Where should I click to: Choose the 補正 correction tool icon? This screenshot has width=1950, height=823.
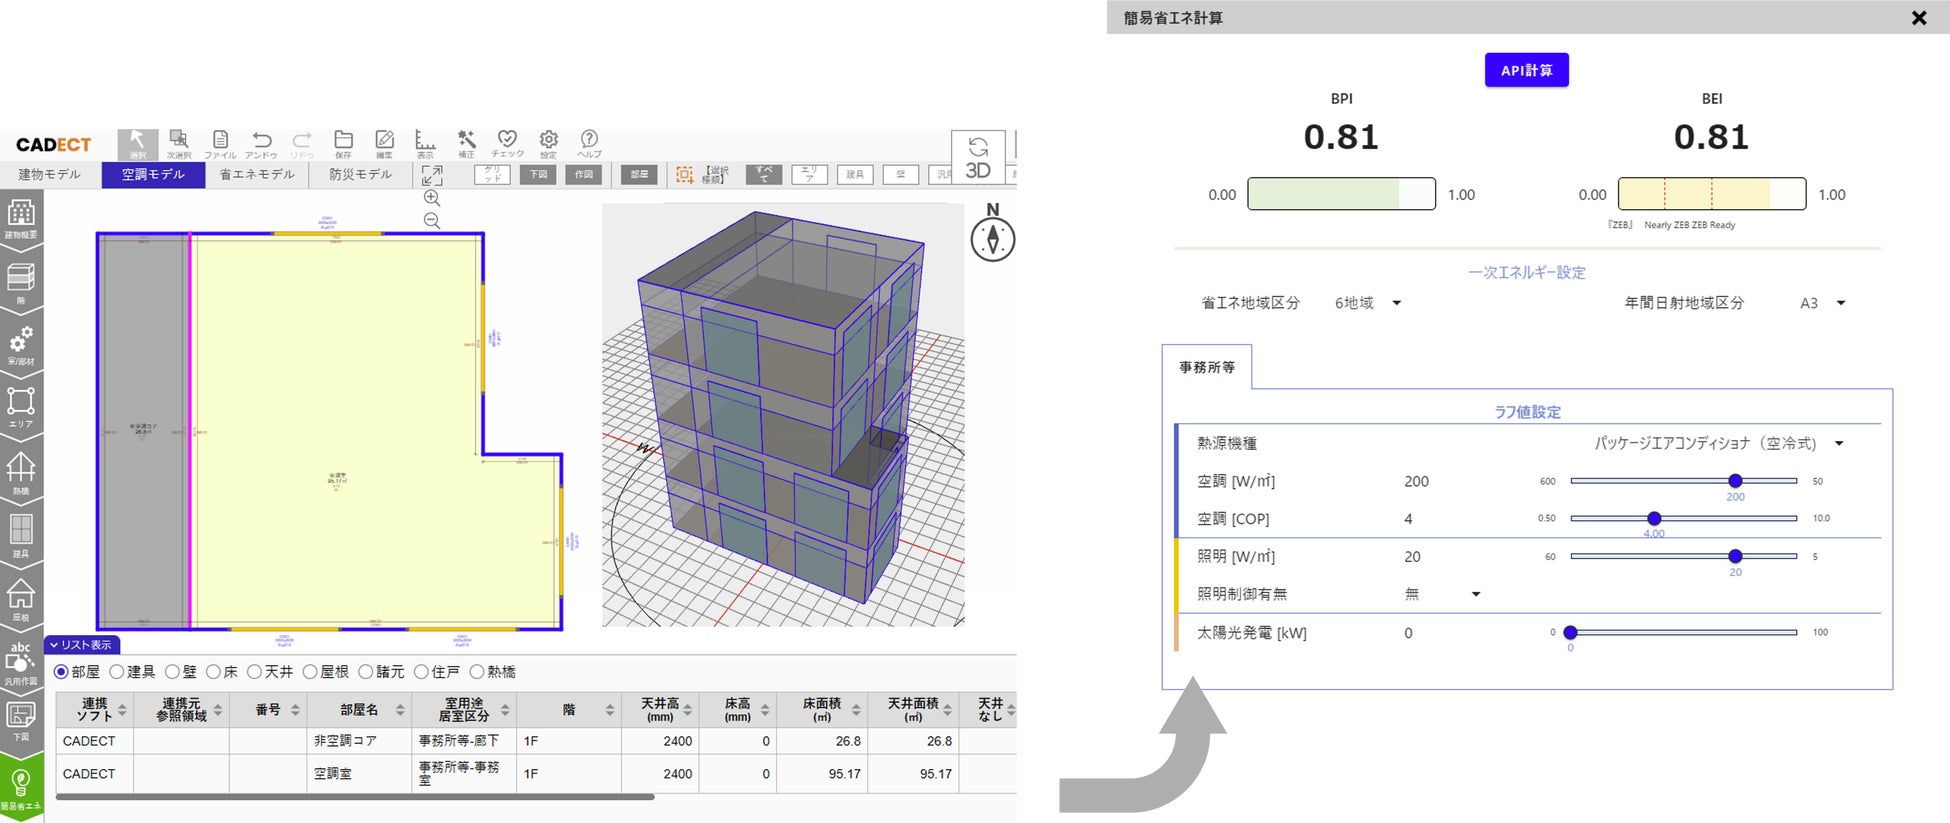(466, 144)
